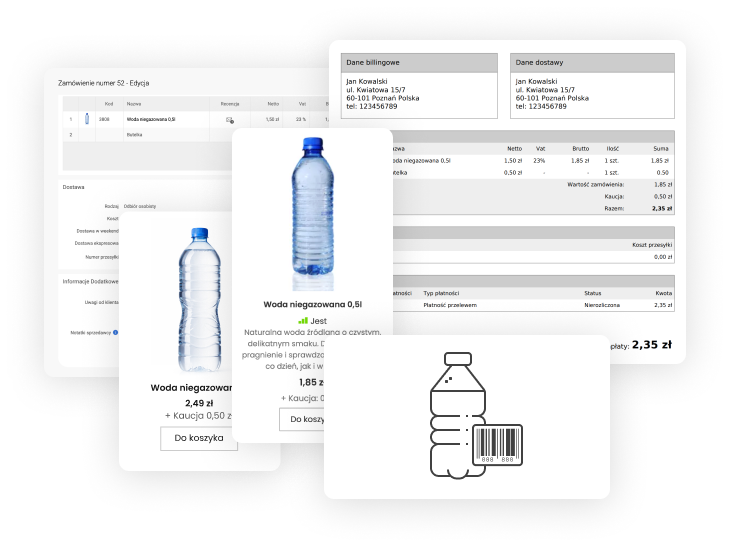This screenshot has width=730, height=547.
Task: Click Jan Kowalski under Dane dostawy
Action: [x=536, y=81]
